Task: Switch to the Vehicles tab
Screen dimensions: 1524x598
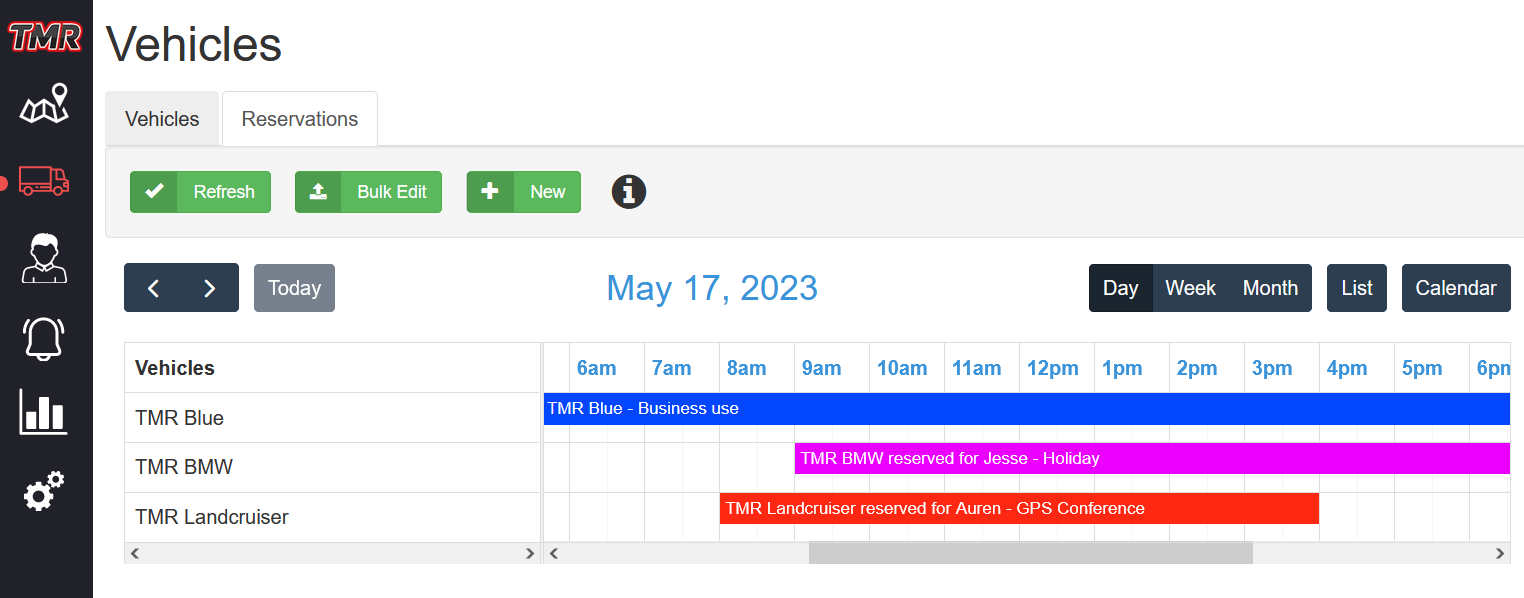Action: pyautogui.click(x=162, y=119)
